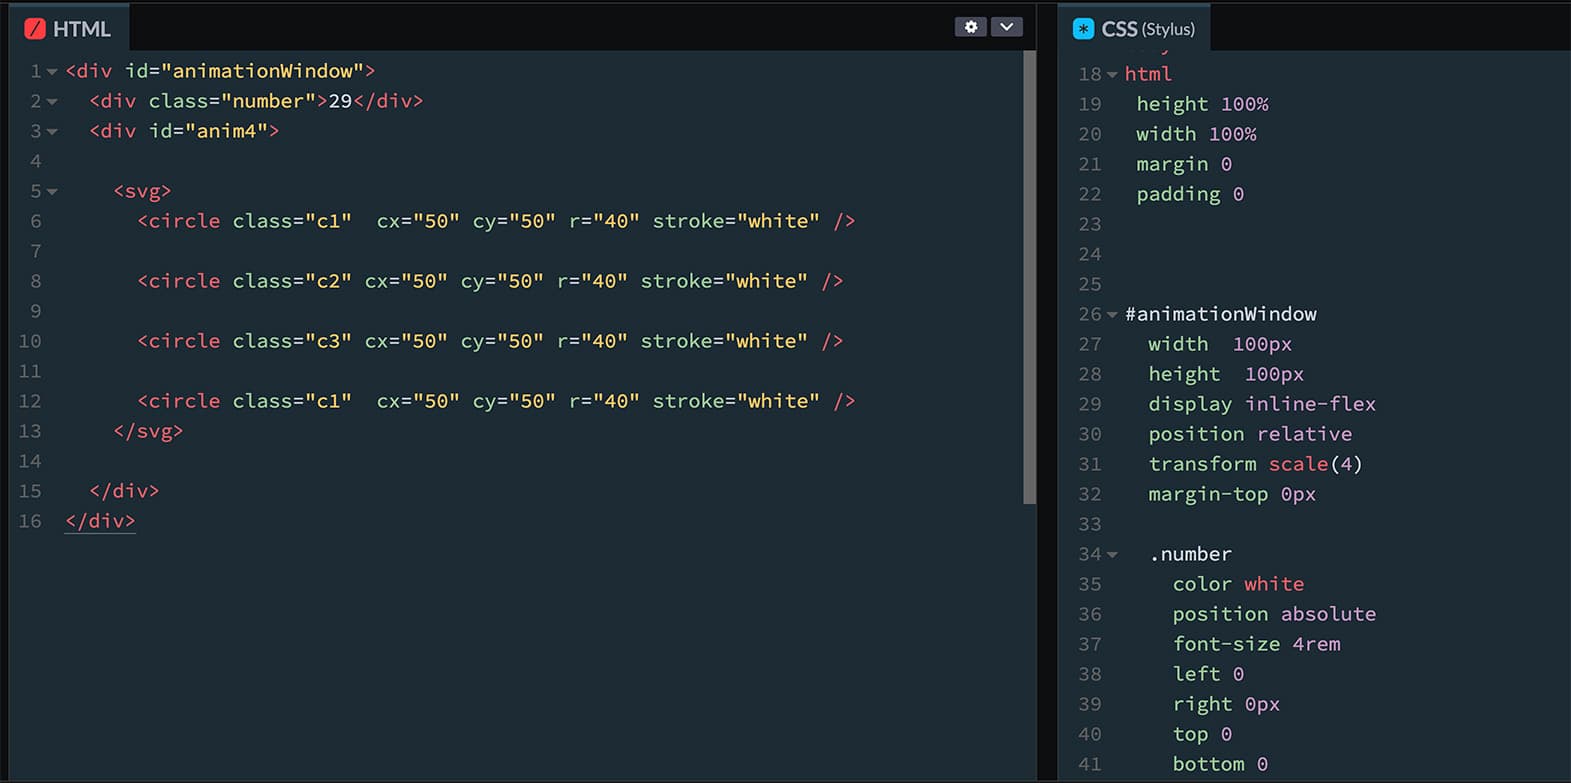The height and width of the screenshot is (783, 1571).
Task: Click the id "animationWindow" attribute in HTML
Action: tap(244, 71)
